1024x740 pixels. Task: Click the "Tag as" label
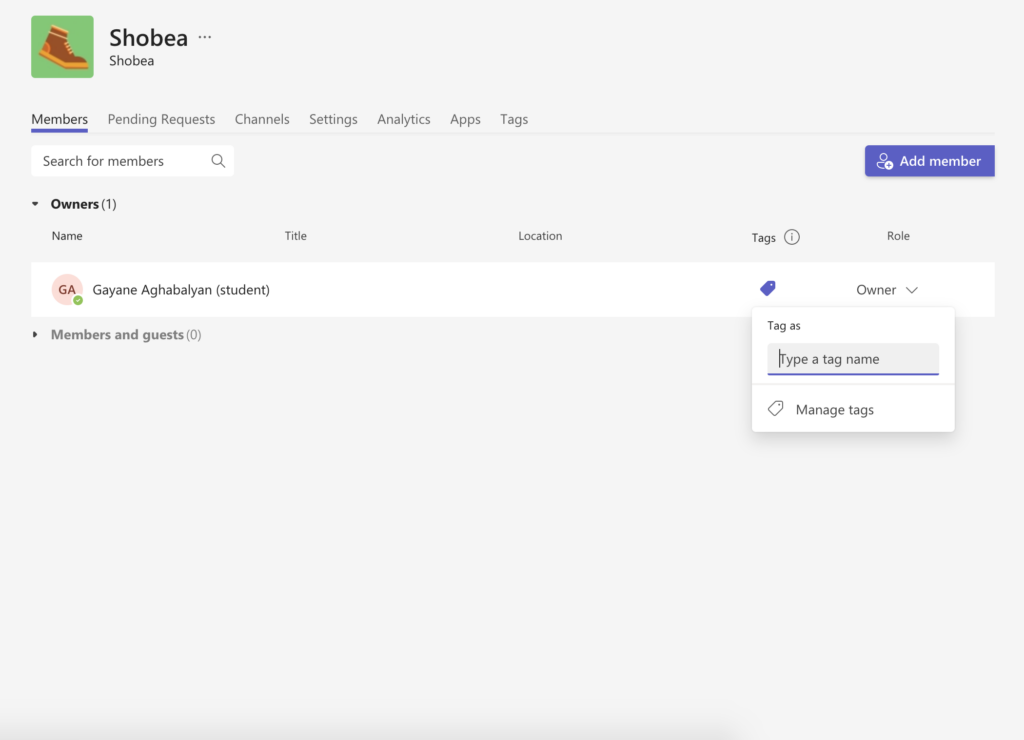coord(784,325)
